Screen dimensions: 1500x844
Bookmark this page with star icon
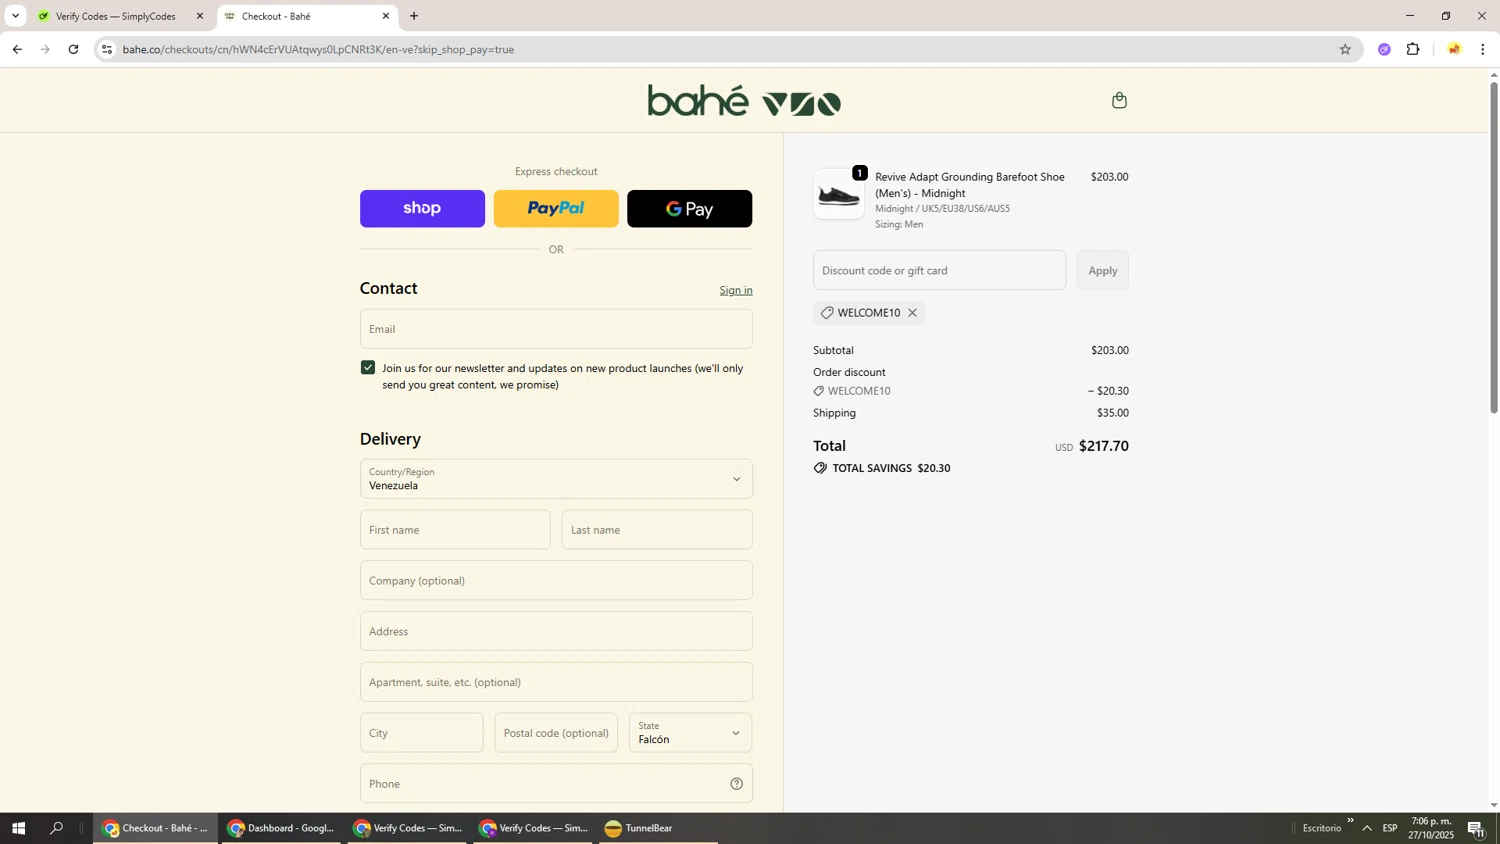coord(1345,49)
